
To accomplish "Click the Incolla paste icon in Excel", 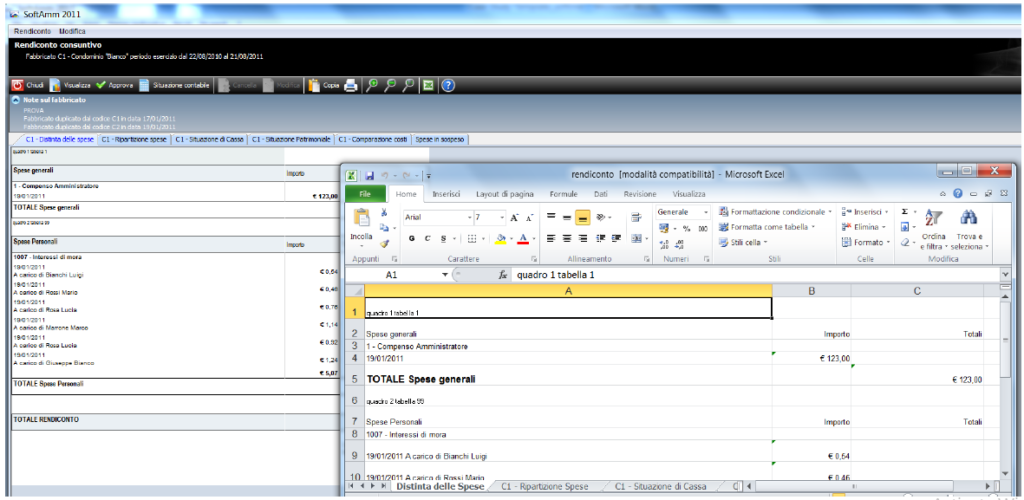I will click(361, 217).
